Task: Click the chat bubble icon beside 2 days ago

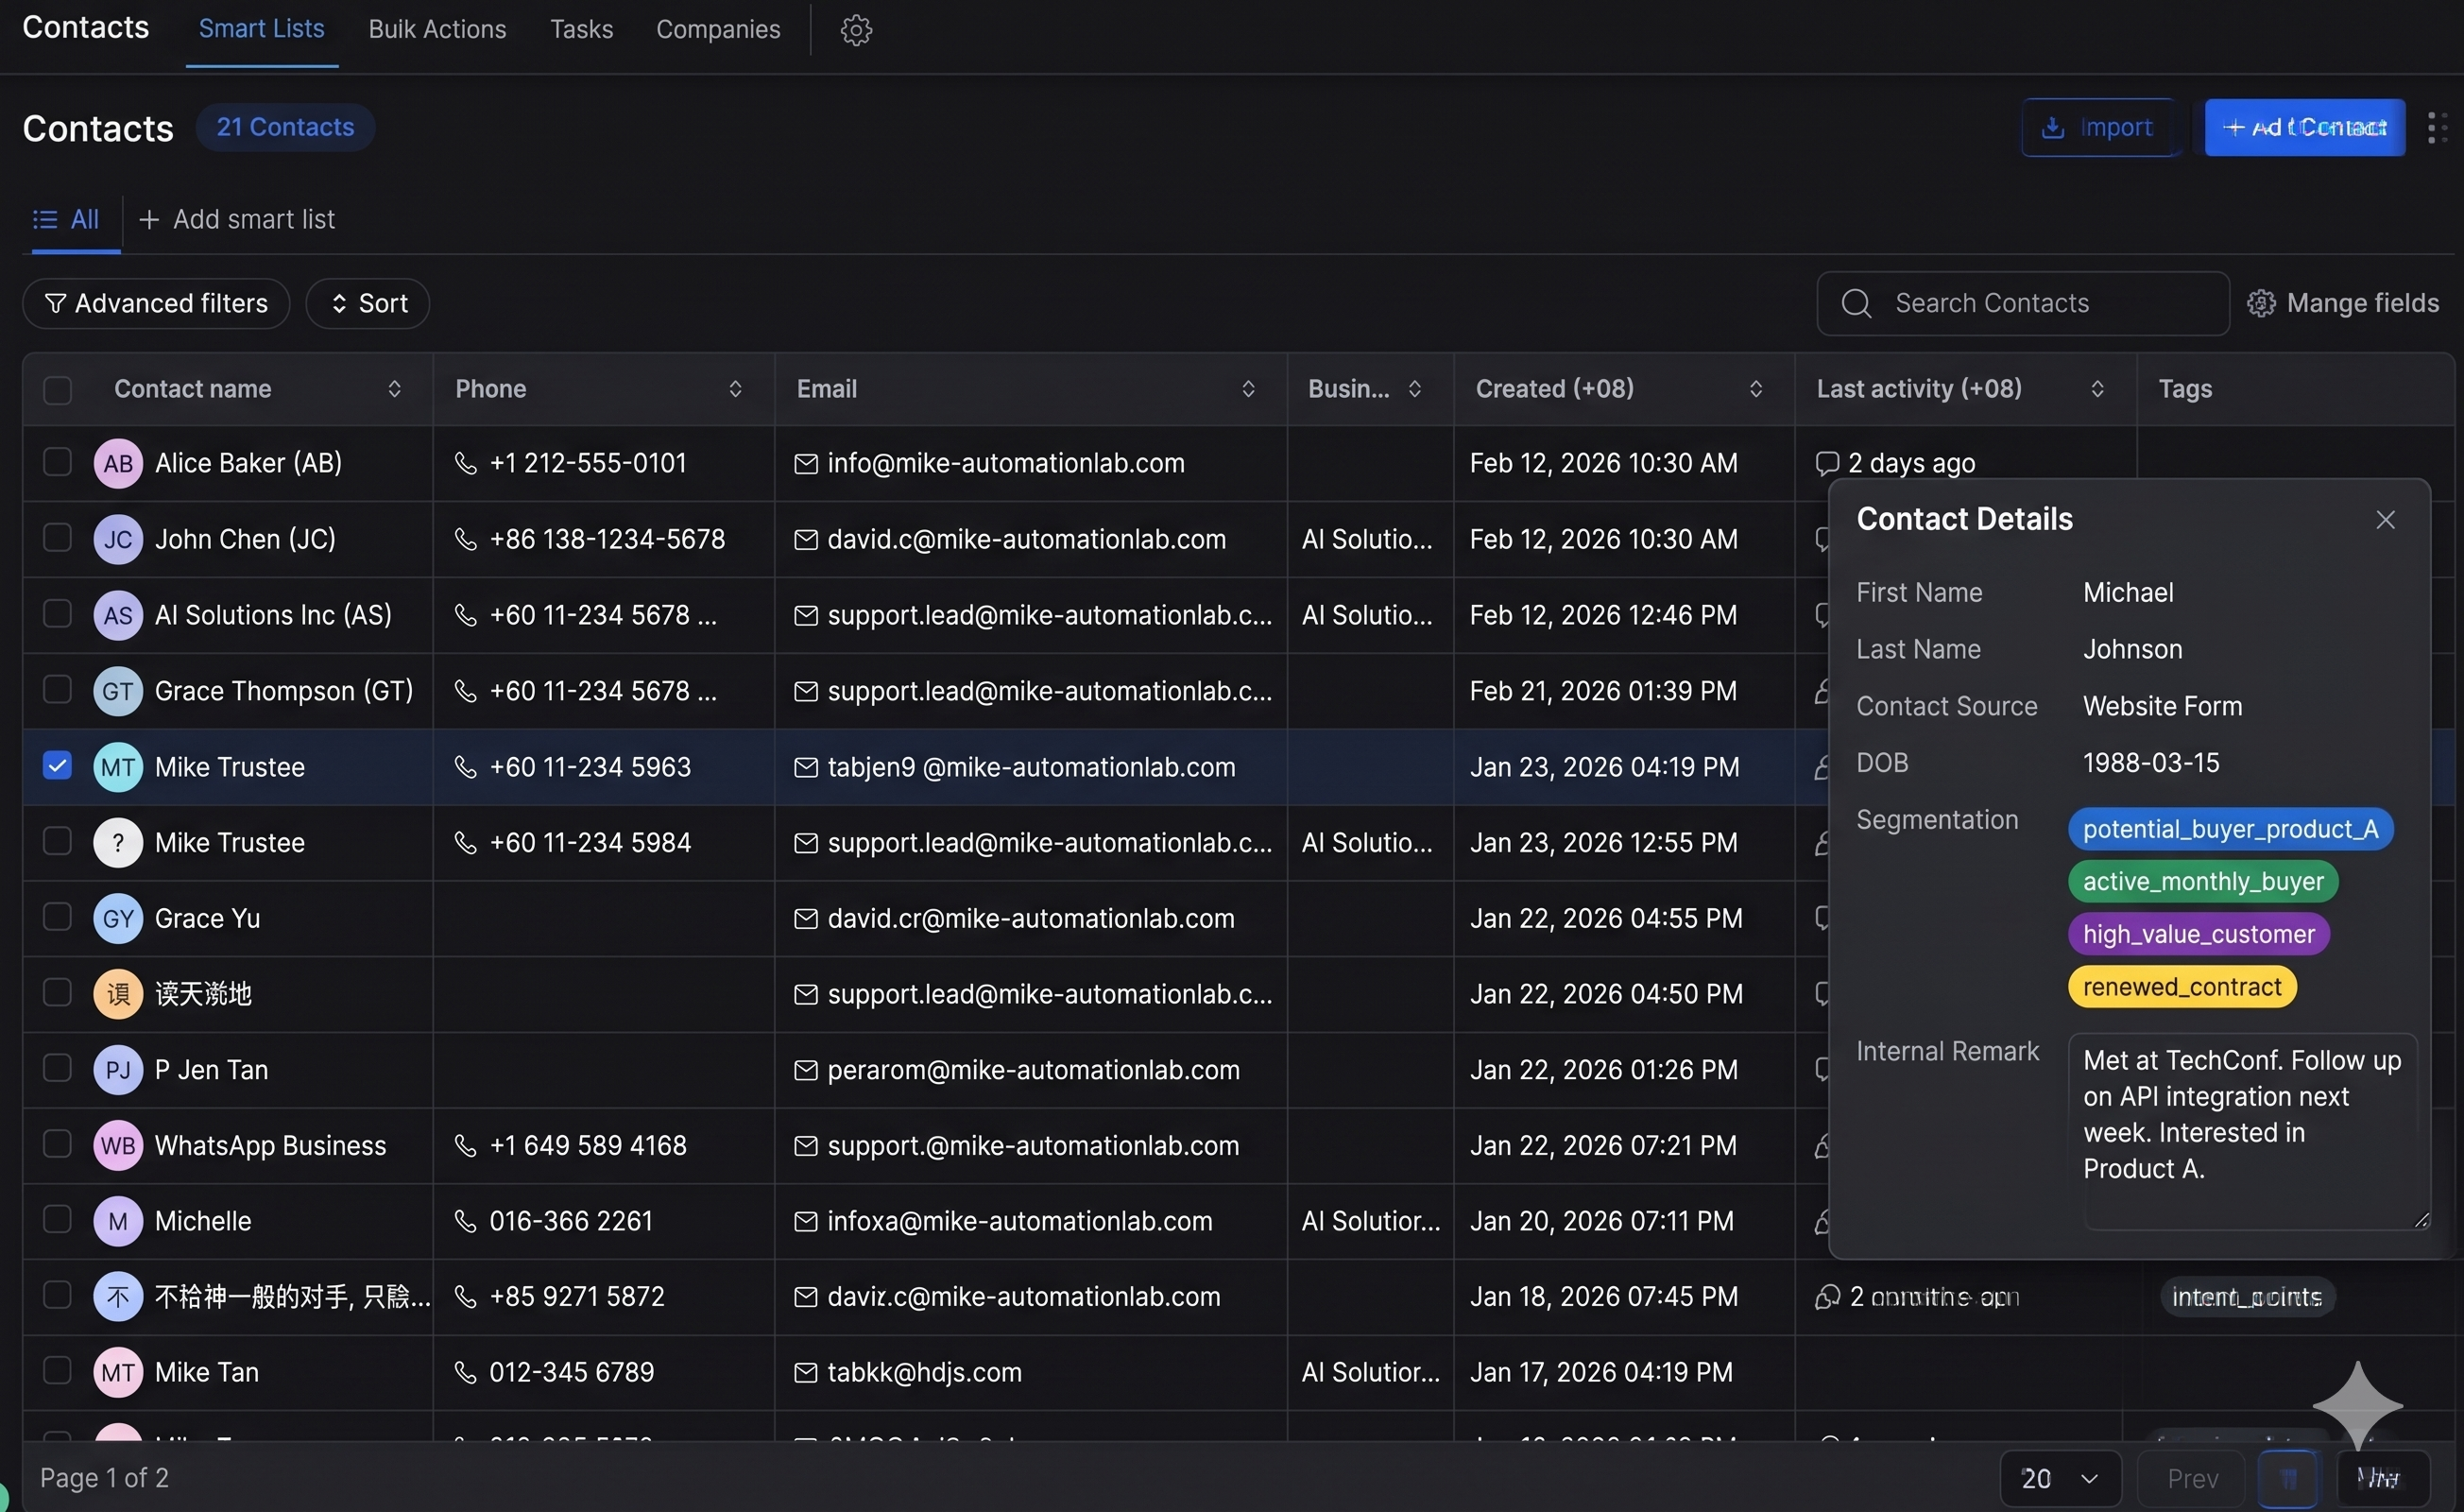Action: tap(1827, 463)
